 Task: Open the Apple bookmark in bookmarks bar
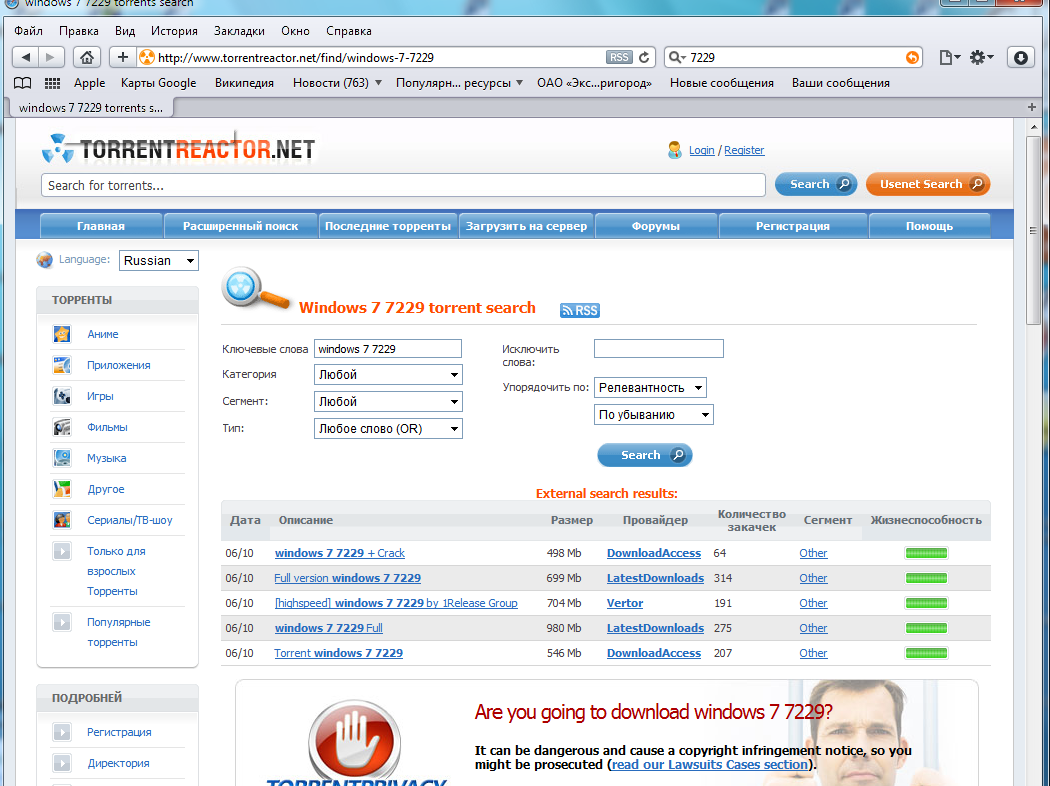pos(90,83)
